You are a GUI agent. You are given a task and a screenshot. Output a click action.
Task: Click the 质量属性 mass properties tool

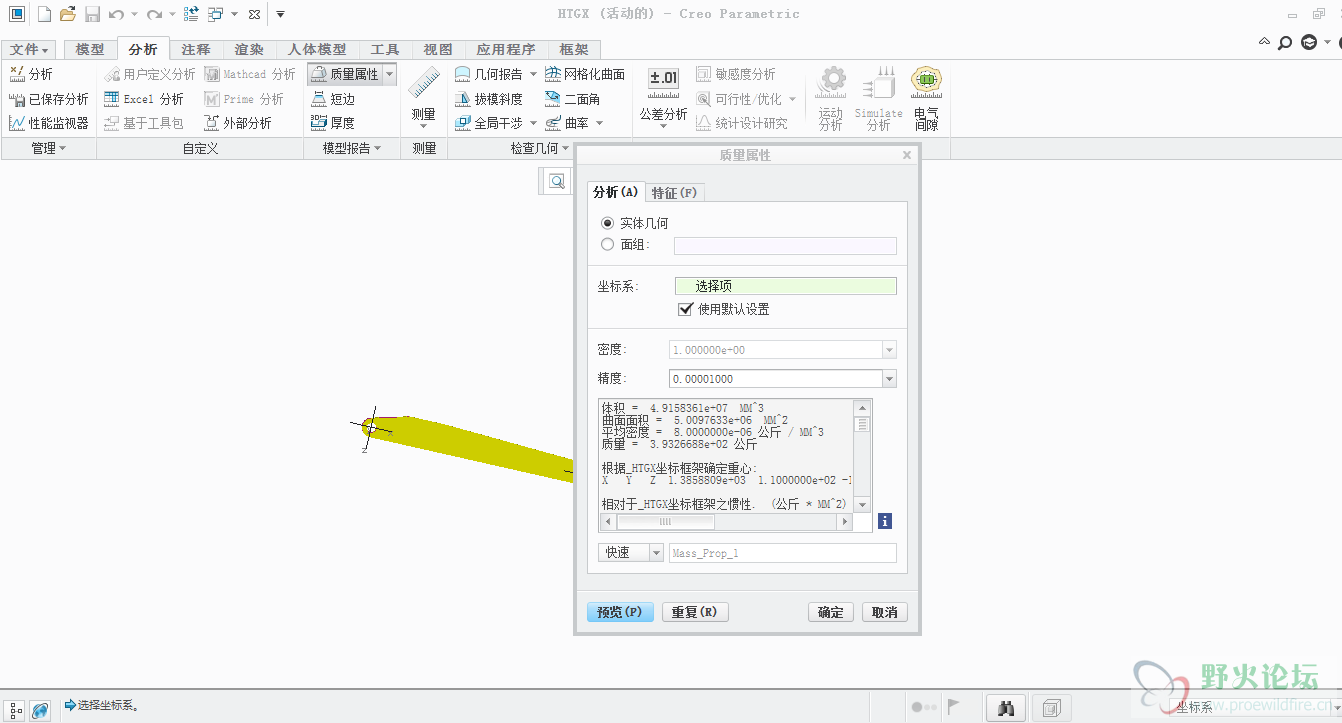(x=344, y=74)
